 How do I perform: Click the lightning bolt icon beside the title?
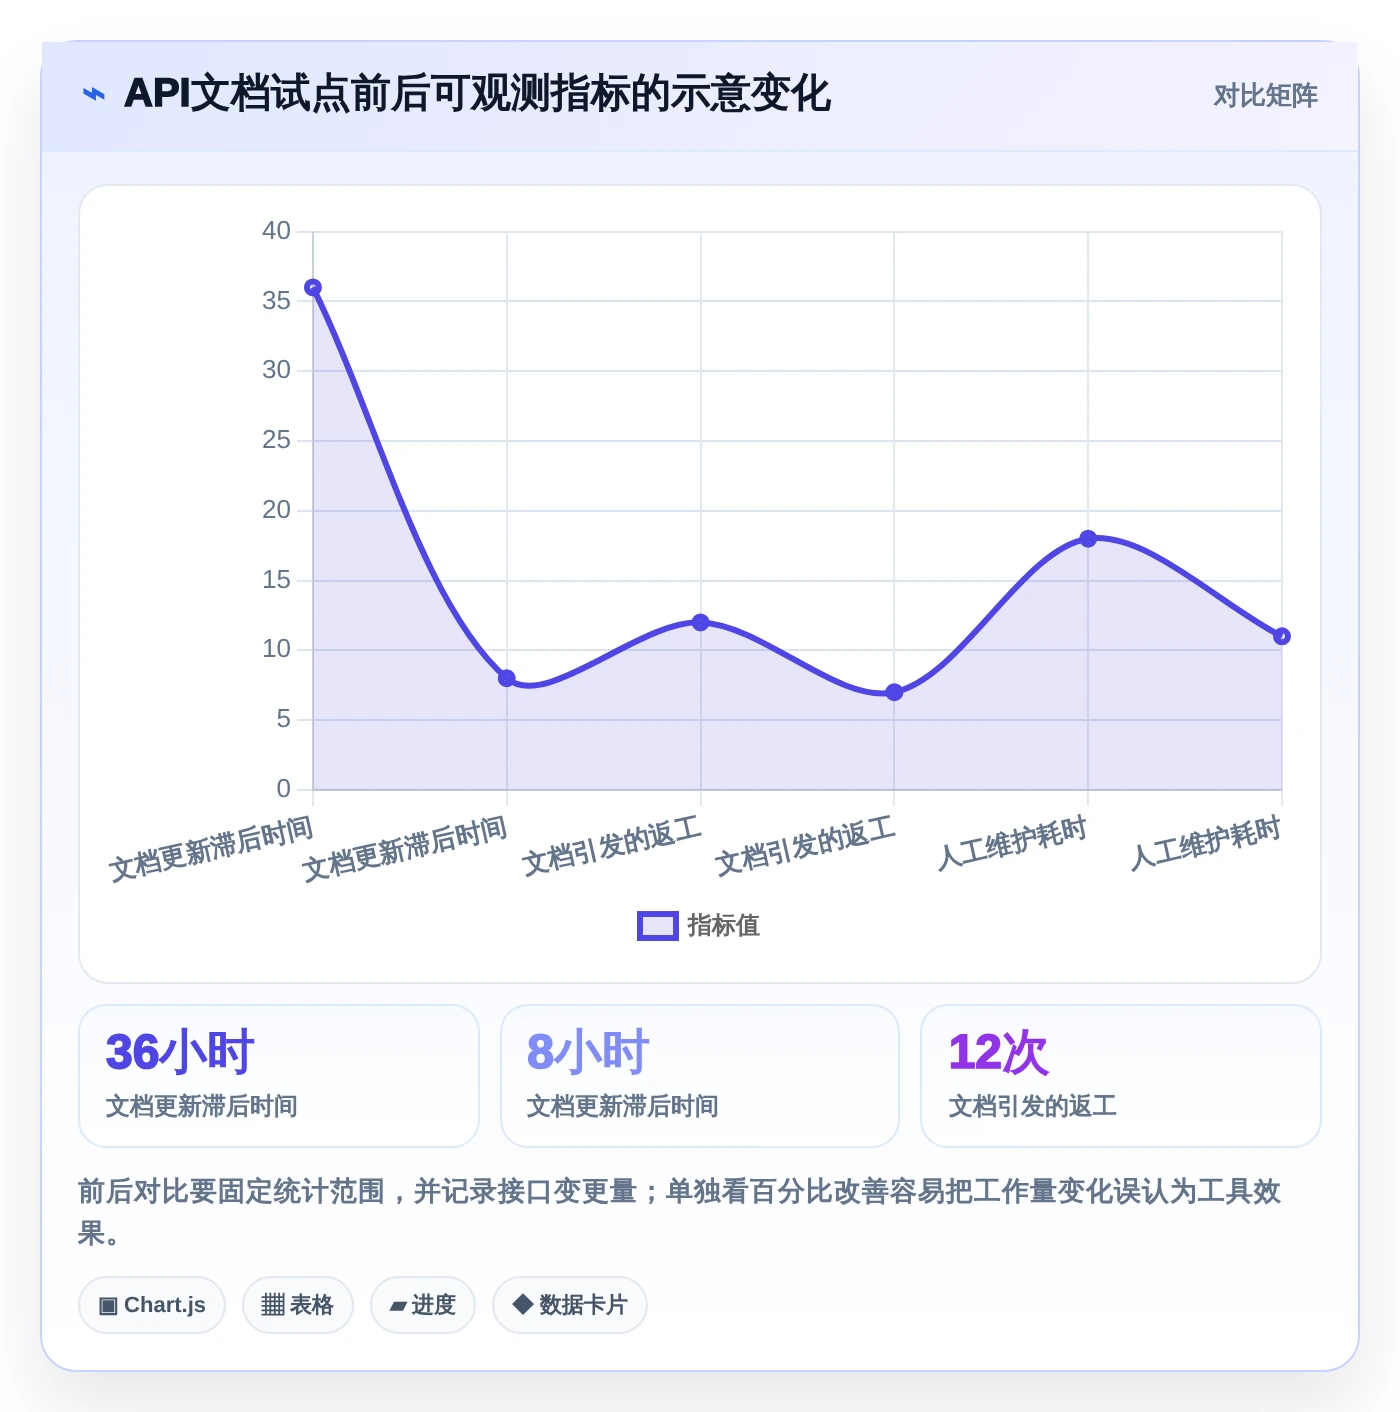(x=94, y=94)
